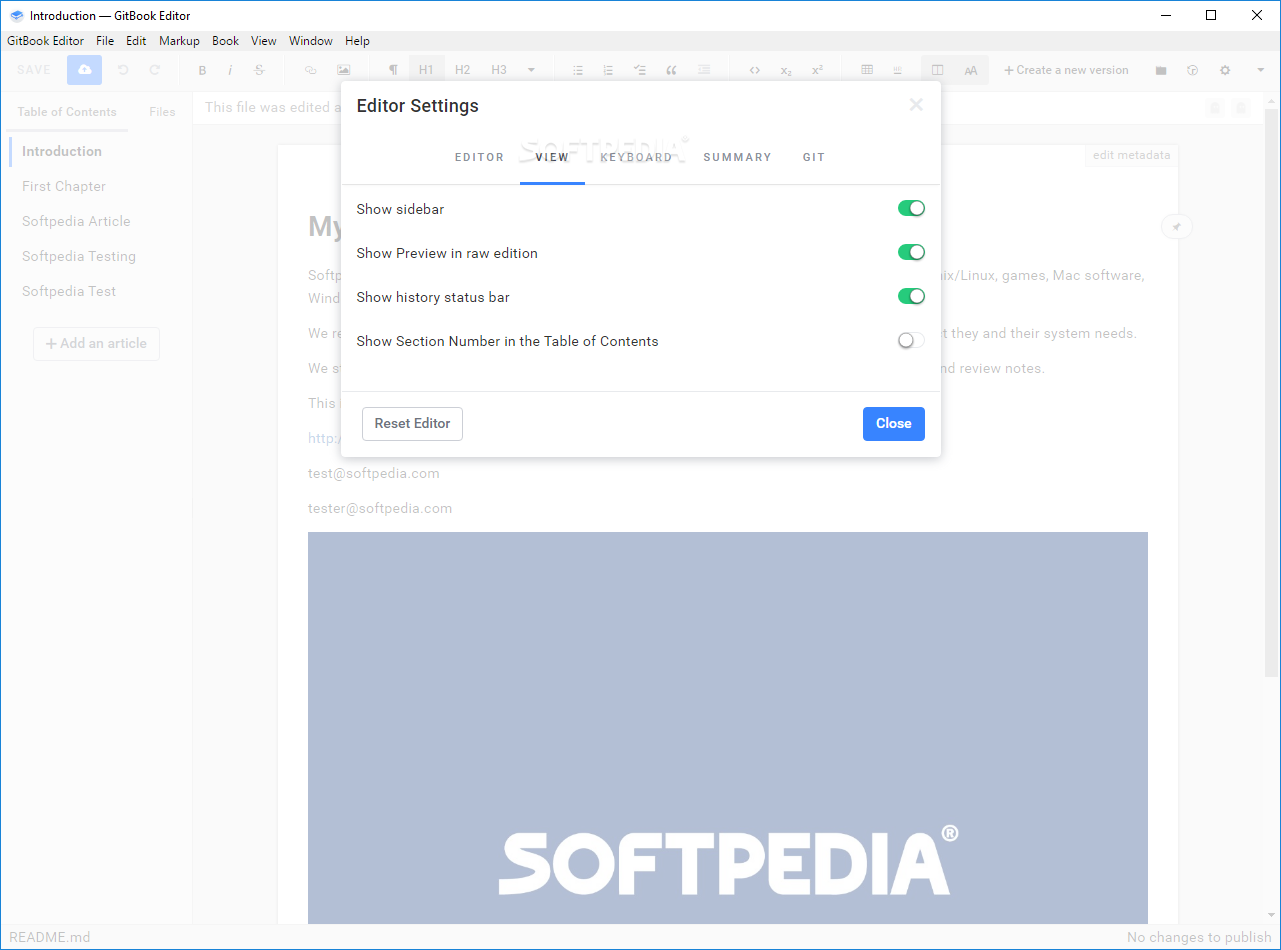Open the folder icon in toolbar
The width and height of the screenshot is (1281, 950).
coord(1161,70)
